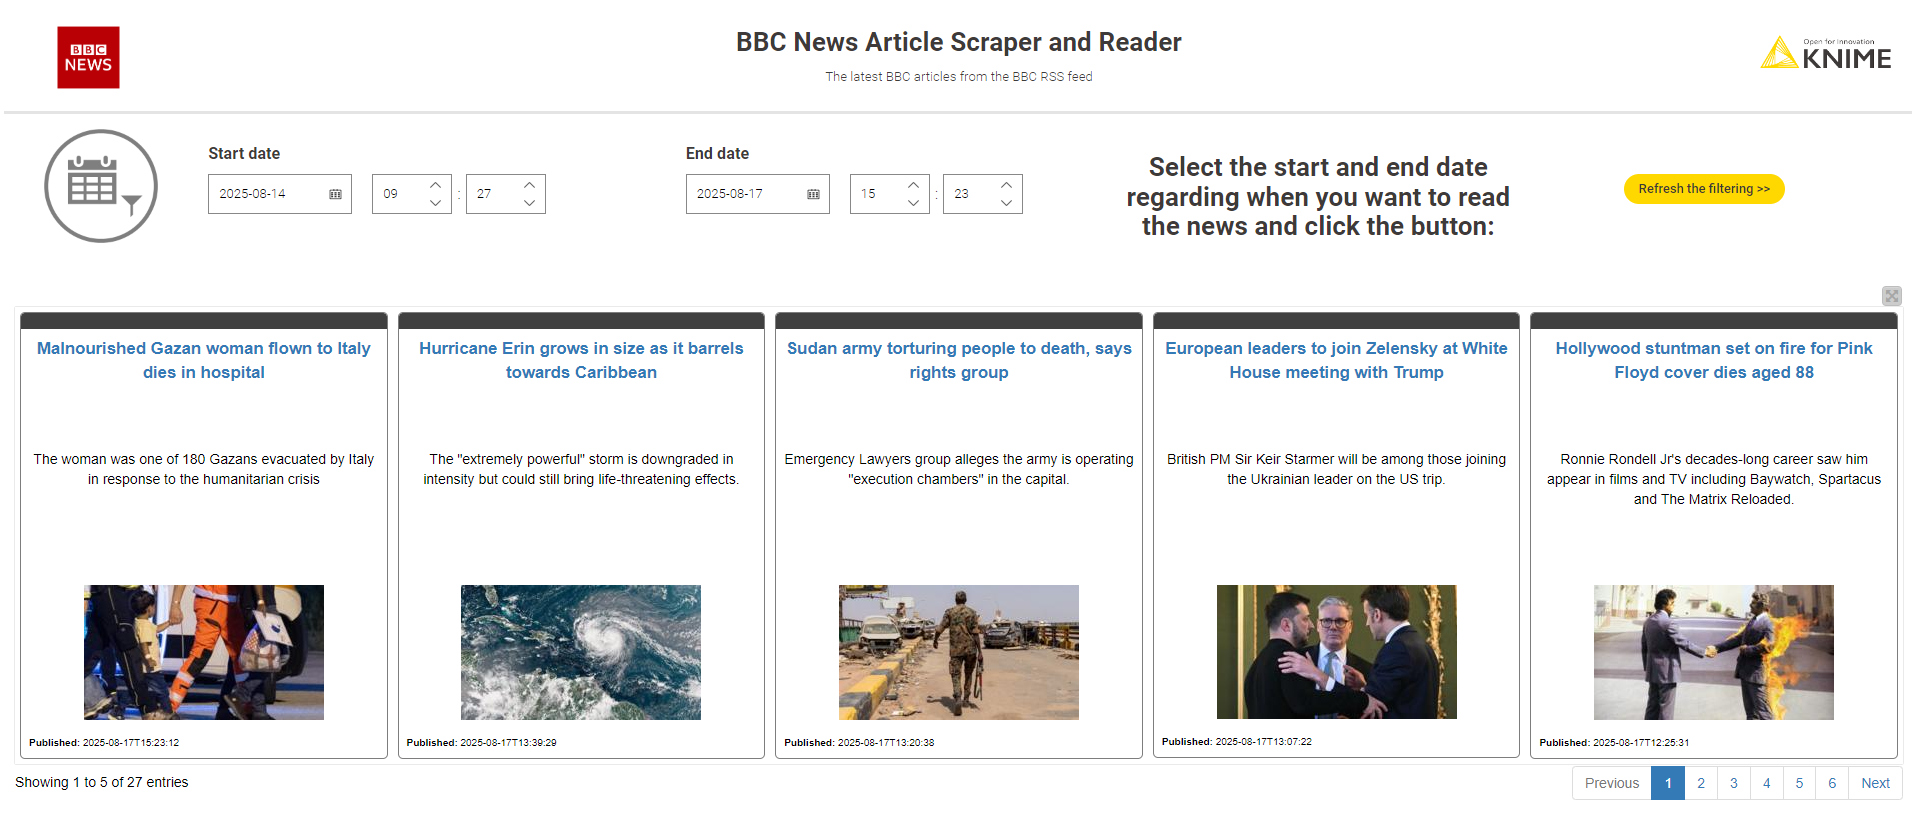Screen dimensions: 1912x825
Task: Open the Start date calendar picker icon
Action: pos(335,194)
